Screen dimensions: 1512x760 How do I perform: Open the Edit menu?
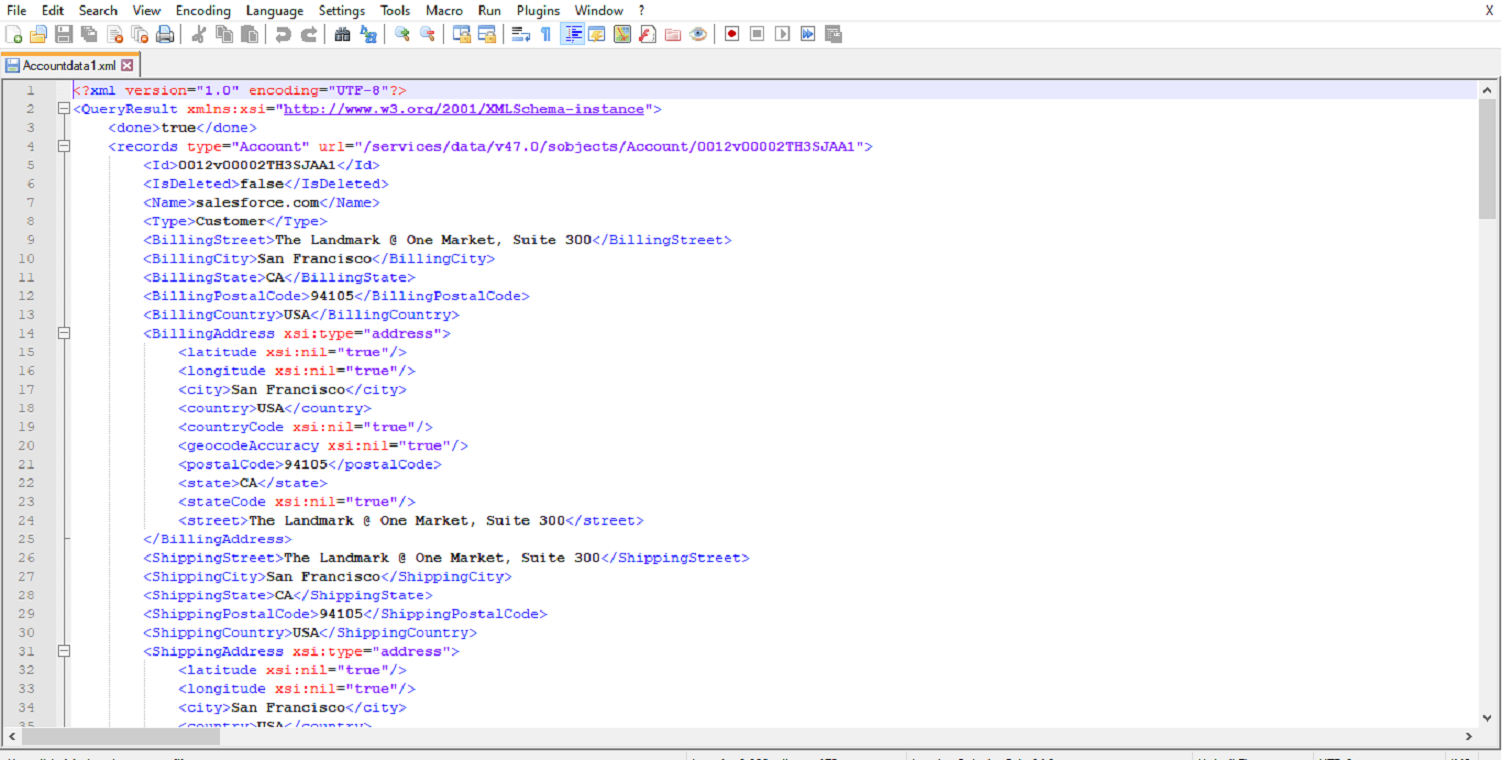click(52, 10)
